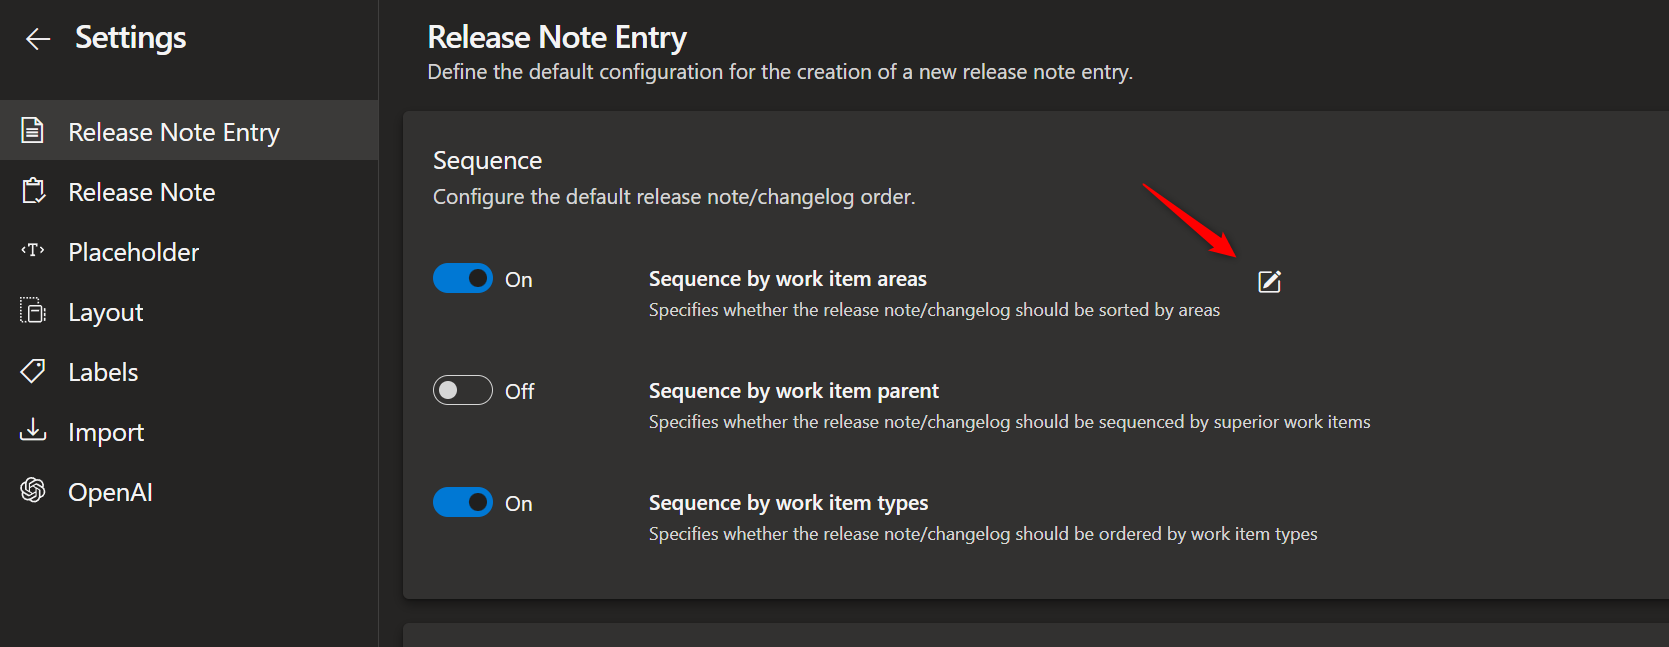Viewport: 1669px width, 647px height.
Task: Click the Release Note Entry document icon
Action: point(33,131)
